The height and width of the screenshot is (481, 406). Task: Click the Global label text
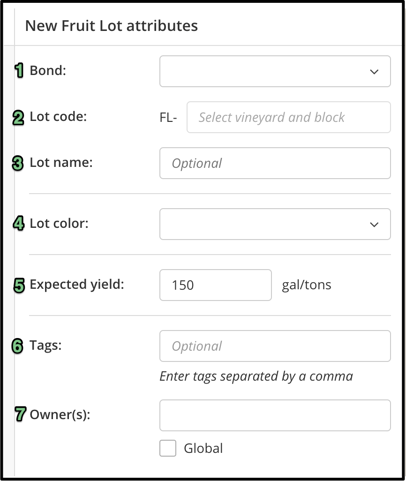pos(203,448)
